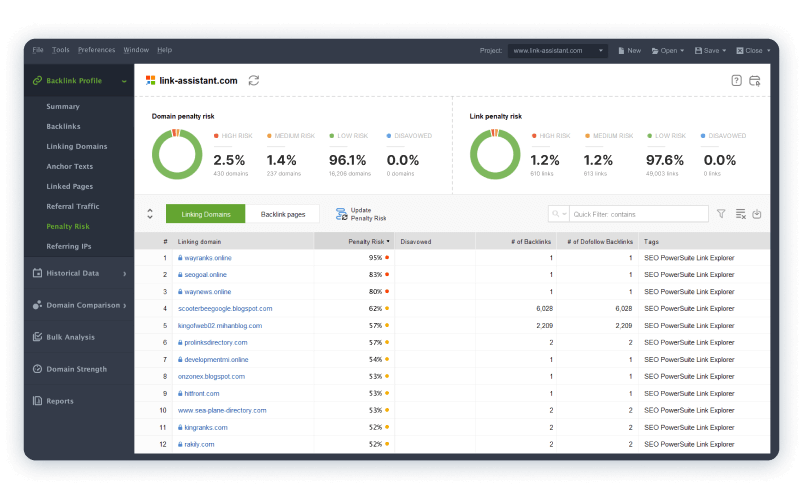Open the Help menu
The width and height of the screenshot is (803, 499).
164,50
